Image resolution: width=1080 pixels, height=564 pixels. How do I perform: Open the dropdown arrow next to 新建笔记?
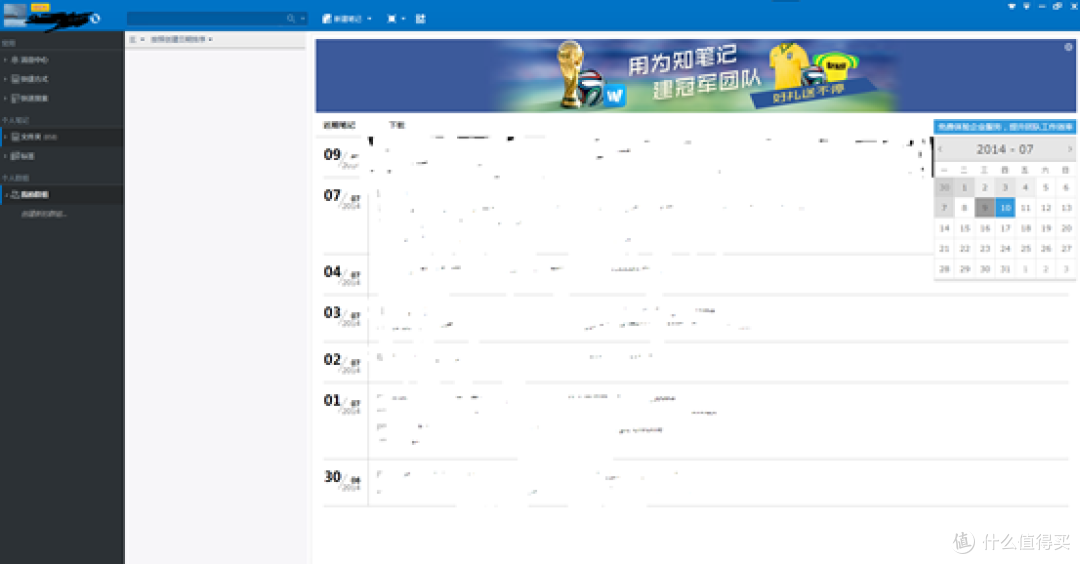tap(370, 19)
